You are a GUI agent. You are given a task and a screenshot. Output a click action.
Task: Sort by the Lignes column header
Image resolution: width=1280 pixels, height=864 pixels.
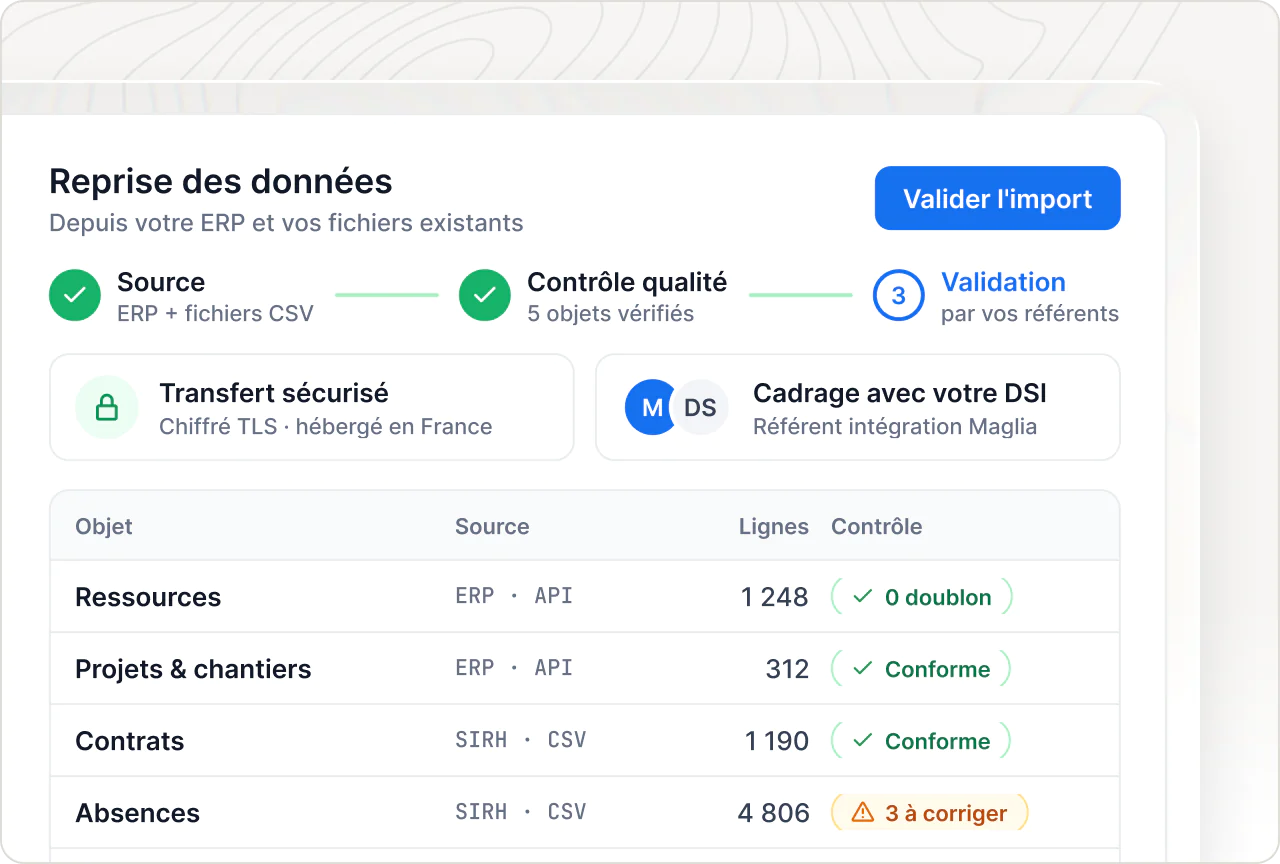(x=774, y=526)
